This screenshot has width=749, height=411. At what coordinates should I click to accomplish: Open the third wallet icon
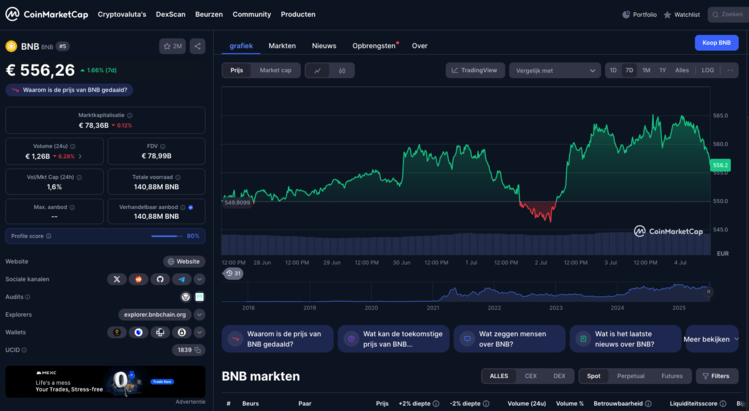160,332
